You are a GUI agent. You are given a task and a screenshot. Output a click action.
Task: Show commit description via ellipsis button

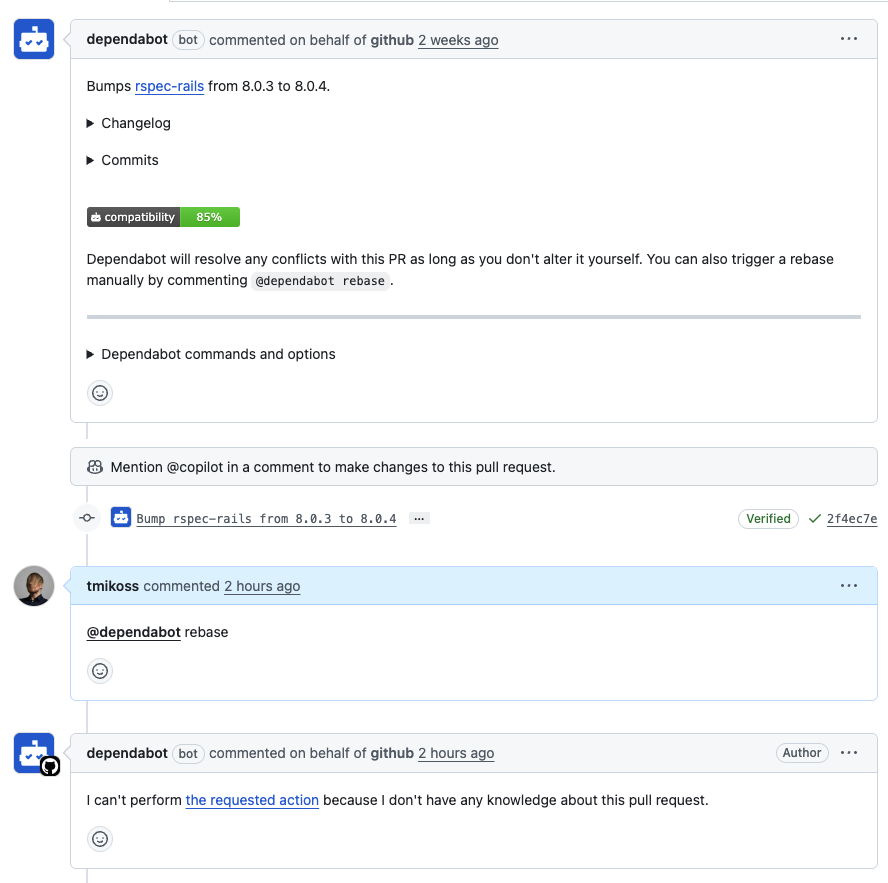[x=419, y=518]
